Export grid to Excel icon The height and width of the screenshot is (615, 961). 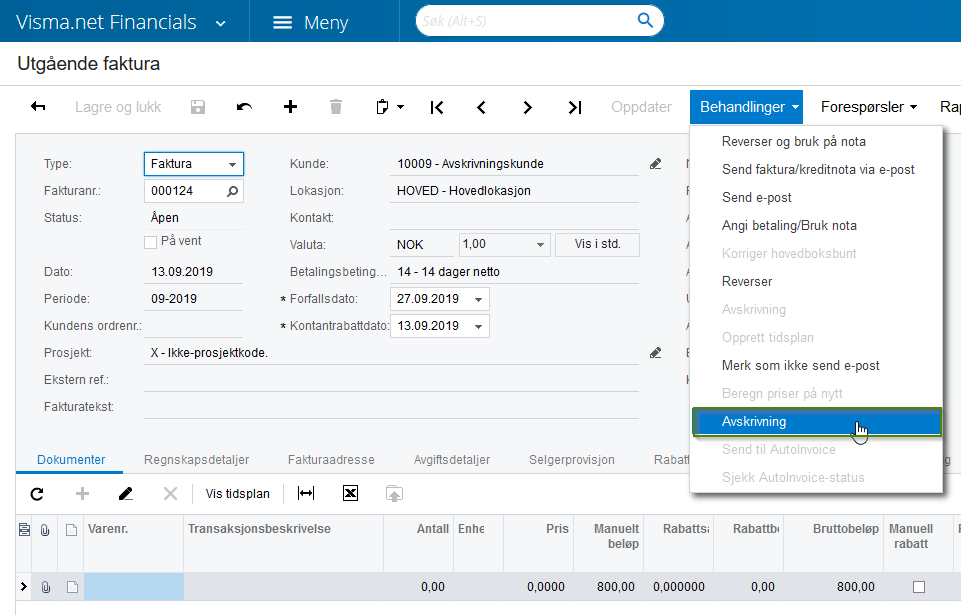350,493
